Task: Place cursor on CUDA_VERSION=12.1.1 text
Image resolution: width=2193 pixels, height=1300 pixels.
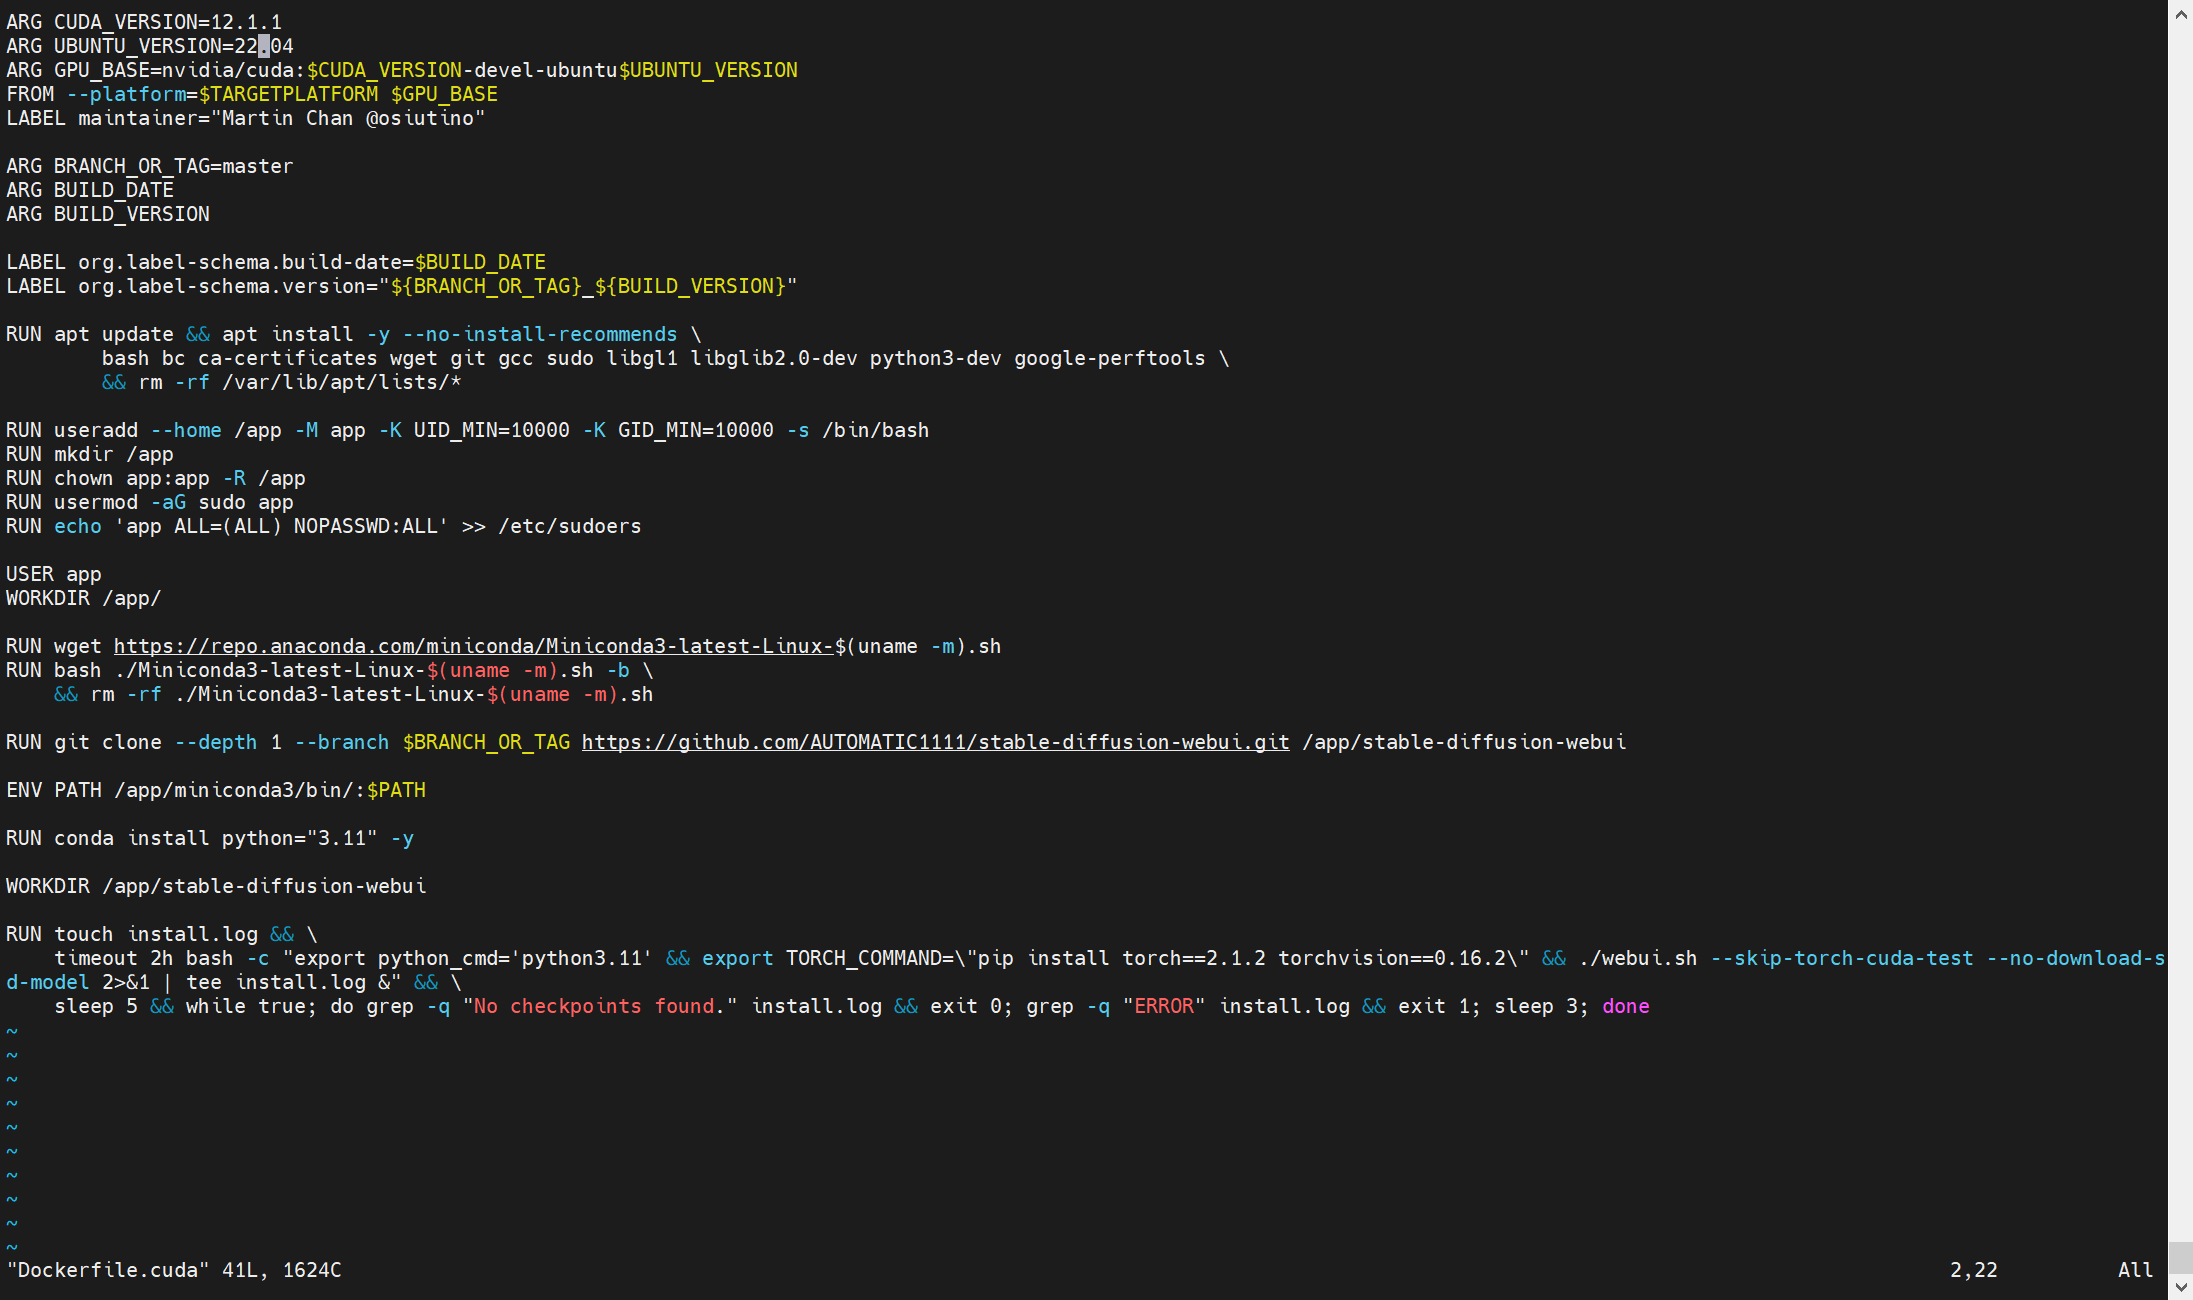Action: pyautogui.click(x=167, y=22)
